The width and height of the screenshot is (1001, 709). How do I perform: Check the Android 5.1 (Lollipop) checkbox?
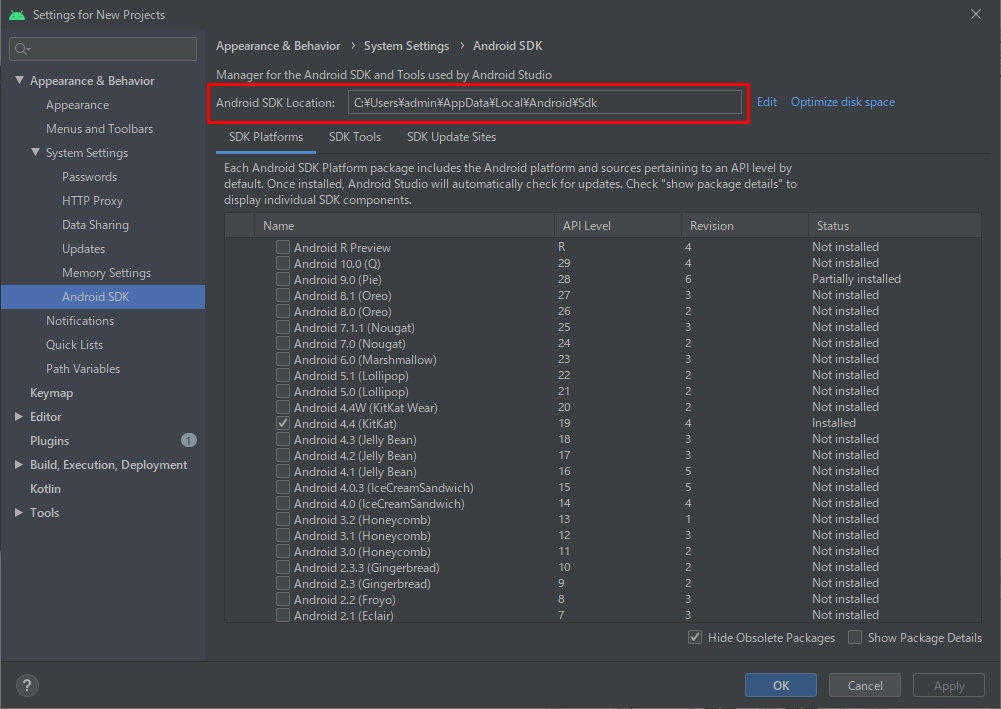point(283,375)
